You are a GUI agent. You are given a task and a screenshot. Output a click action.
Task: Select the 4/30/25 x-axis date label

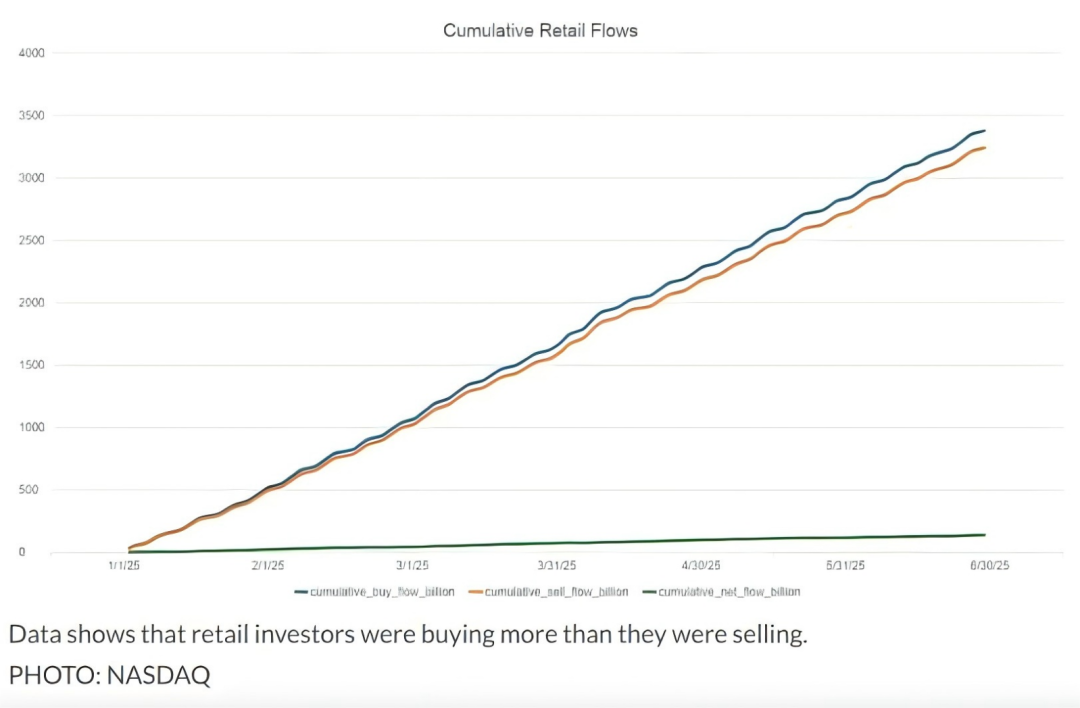click(701, 565)
